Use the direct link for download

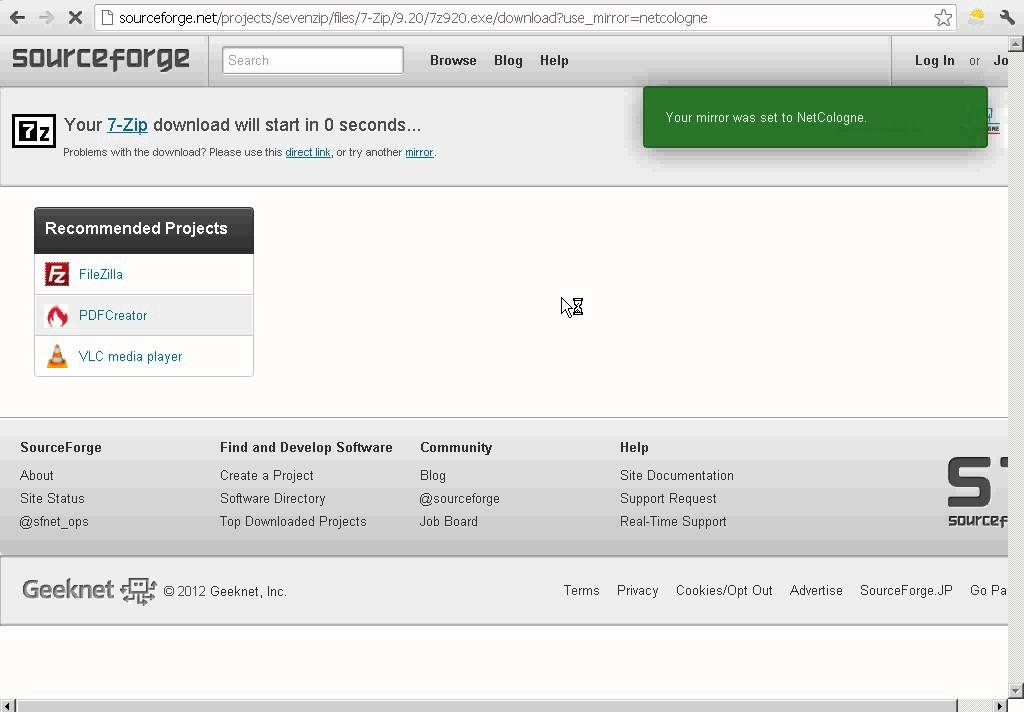click(308, 152)
